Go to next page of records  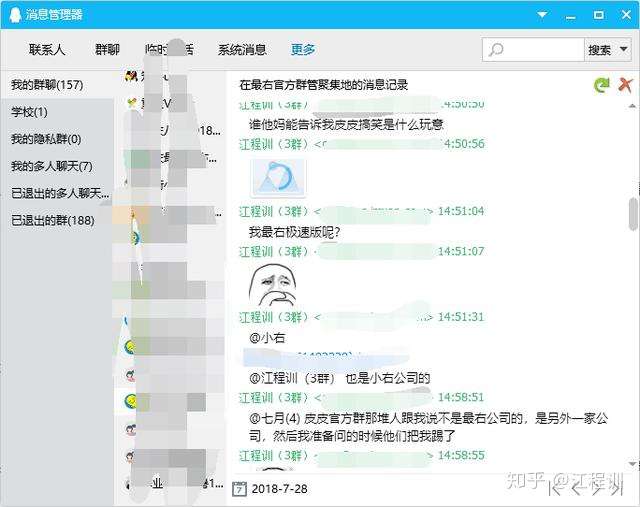(x=597, y=487)
